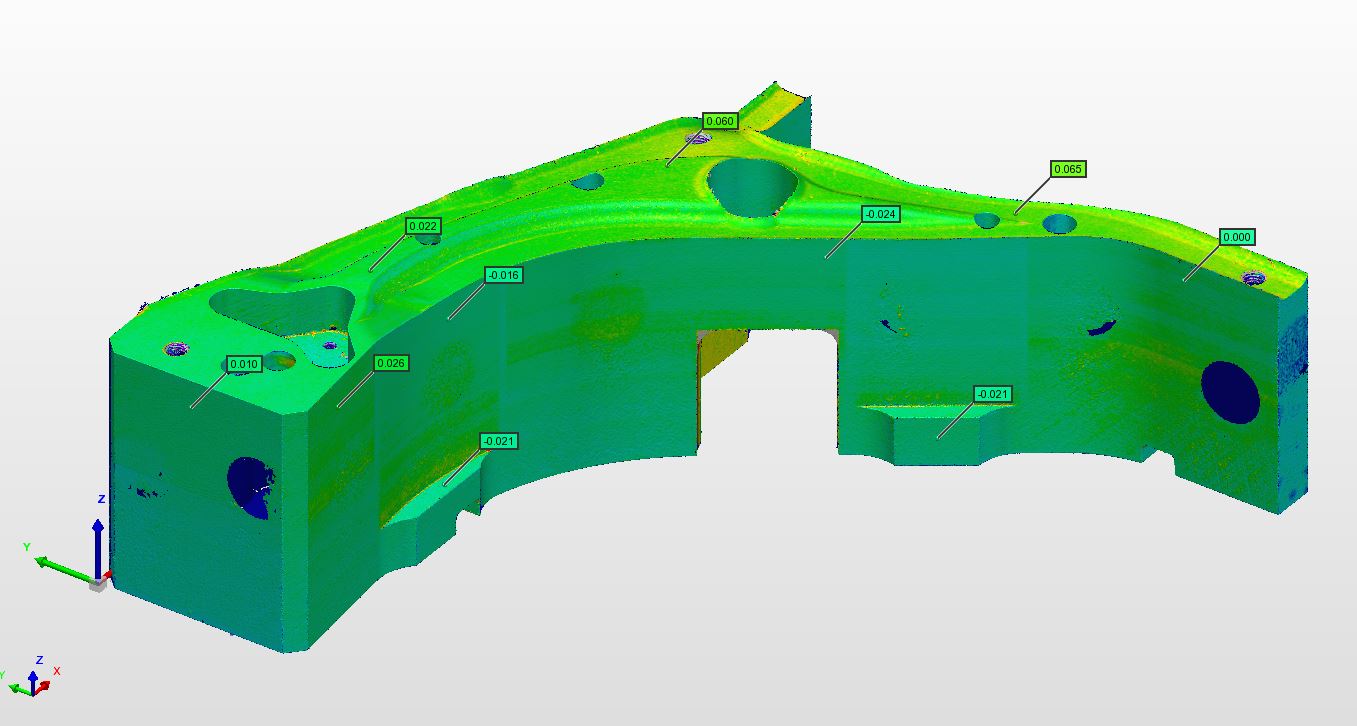Select the 0.060 deviation label
Viewport: 1357px width, 726px height.
coord(720,122)
